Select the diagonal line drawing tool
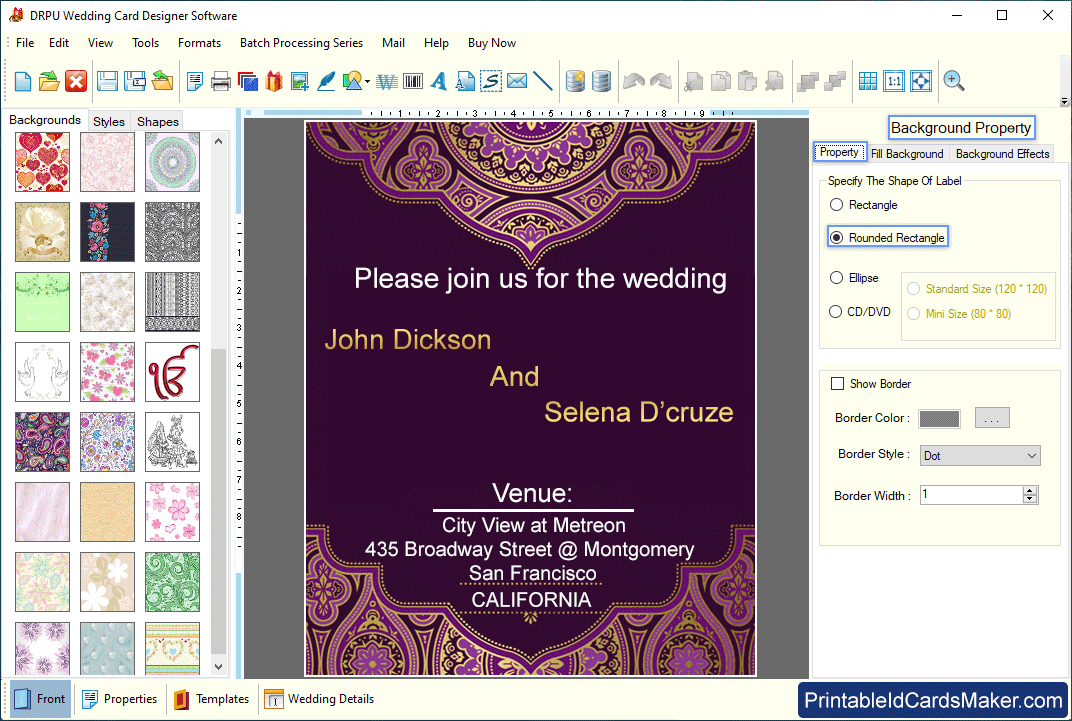This screenshot has height=721, width=1072. 543,81
